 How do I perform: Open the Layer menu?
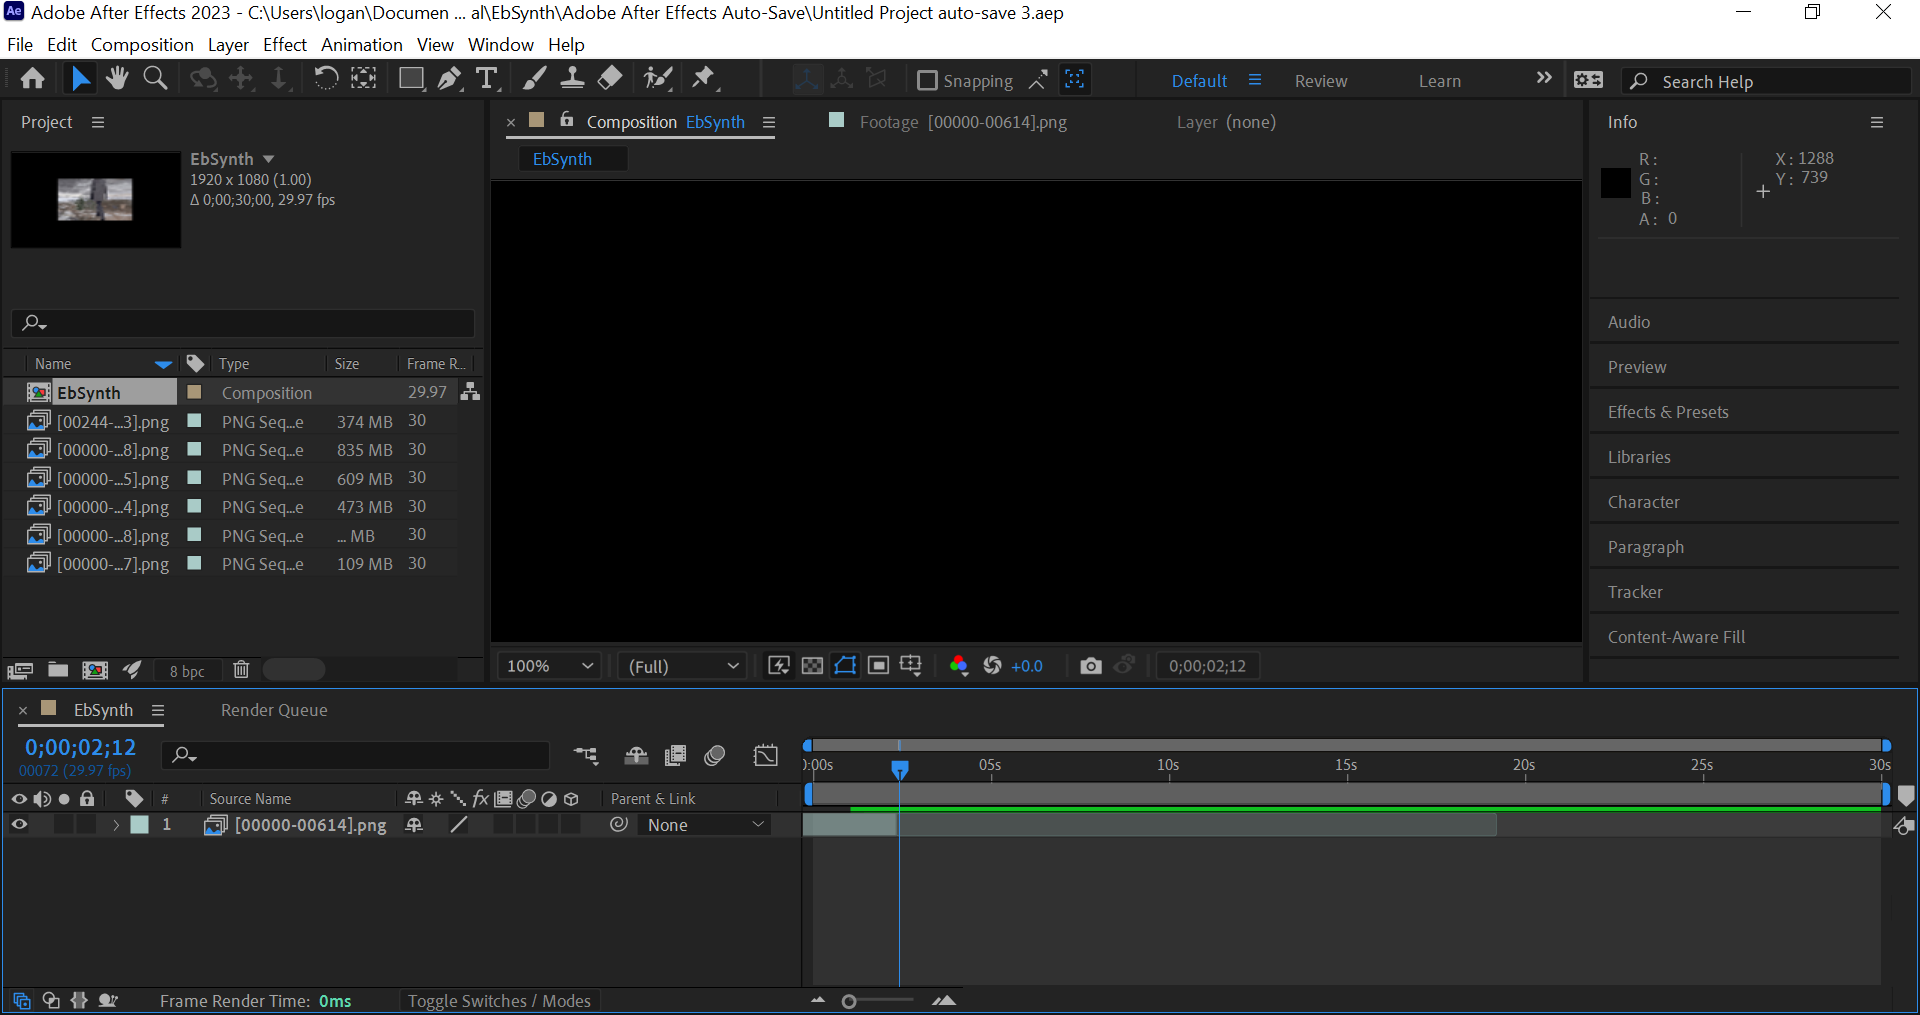tap(228, 45)
